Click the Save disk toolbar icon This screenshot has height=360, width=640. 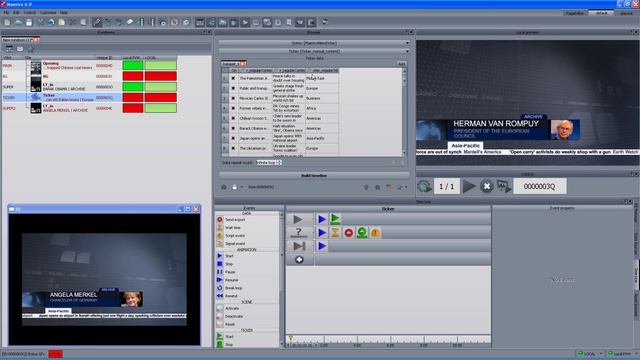[29, 22]
